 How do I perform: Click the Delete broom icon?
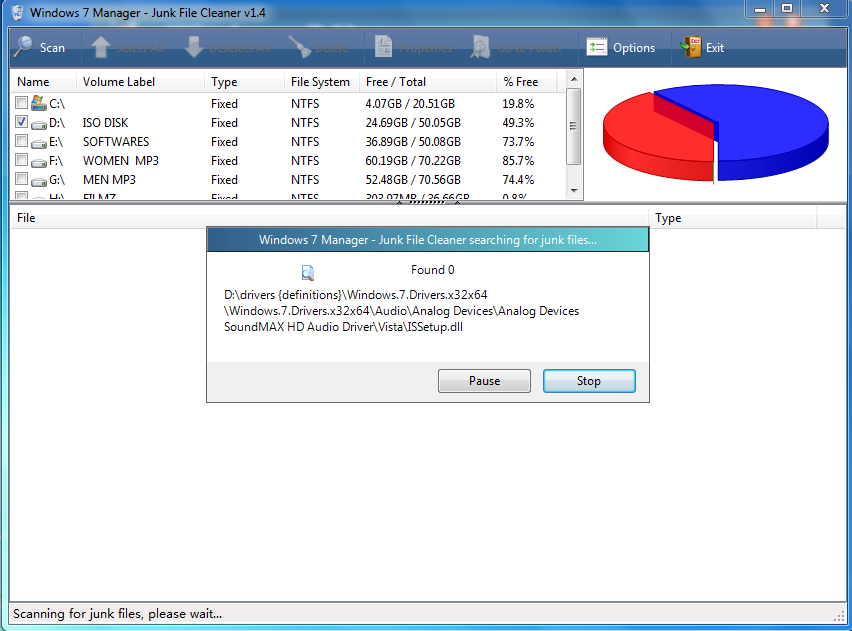click(x=299, y=47)
